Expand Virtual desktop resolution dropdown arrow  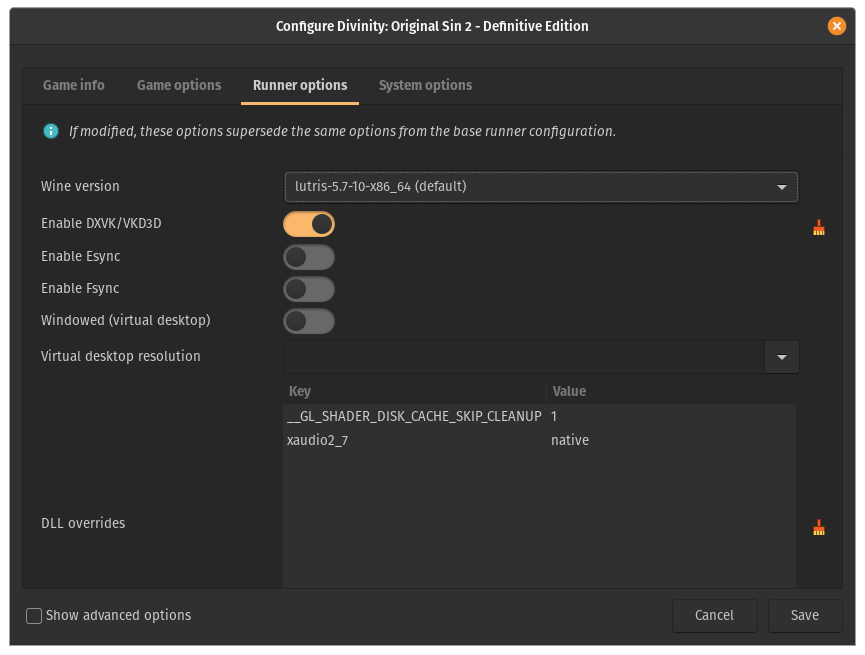coord(782,357)
